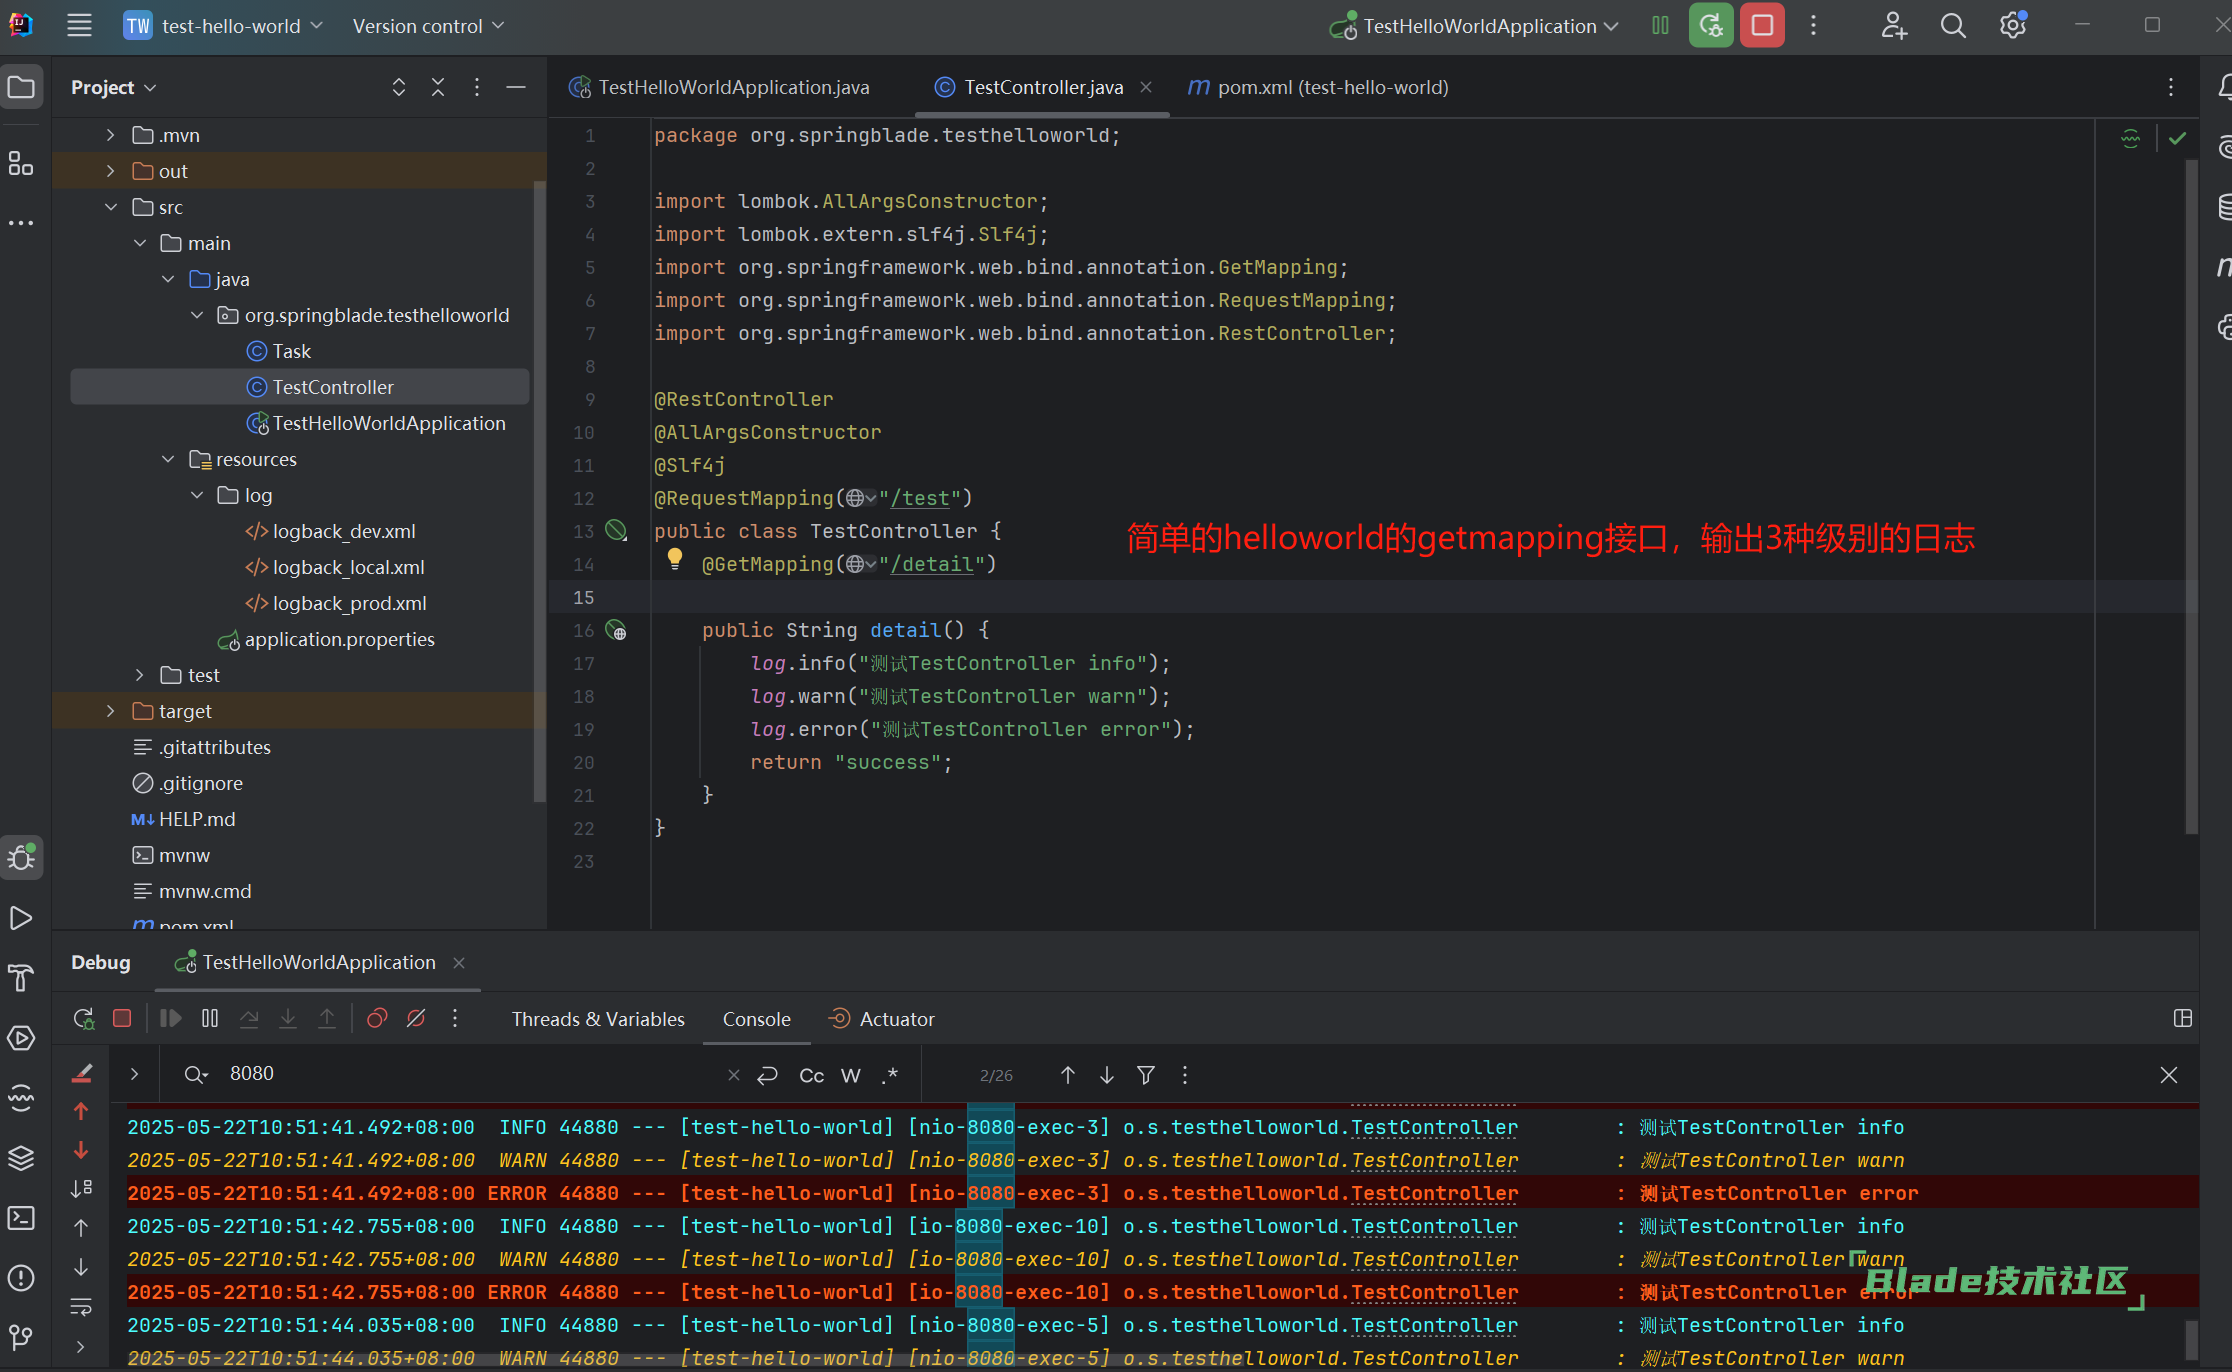Image resolution: width=2232 pixels, height=1372 pixels.
Task: Toggle Words (W) in console search
Action: click(x=851, y=1075)
